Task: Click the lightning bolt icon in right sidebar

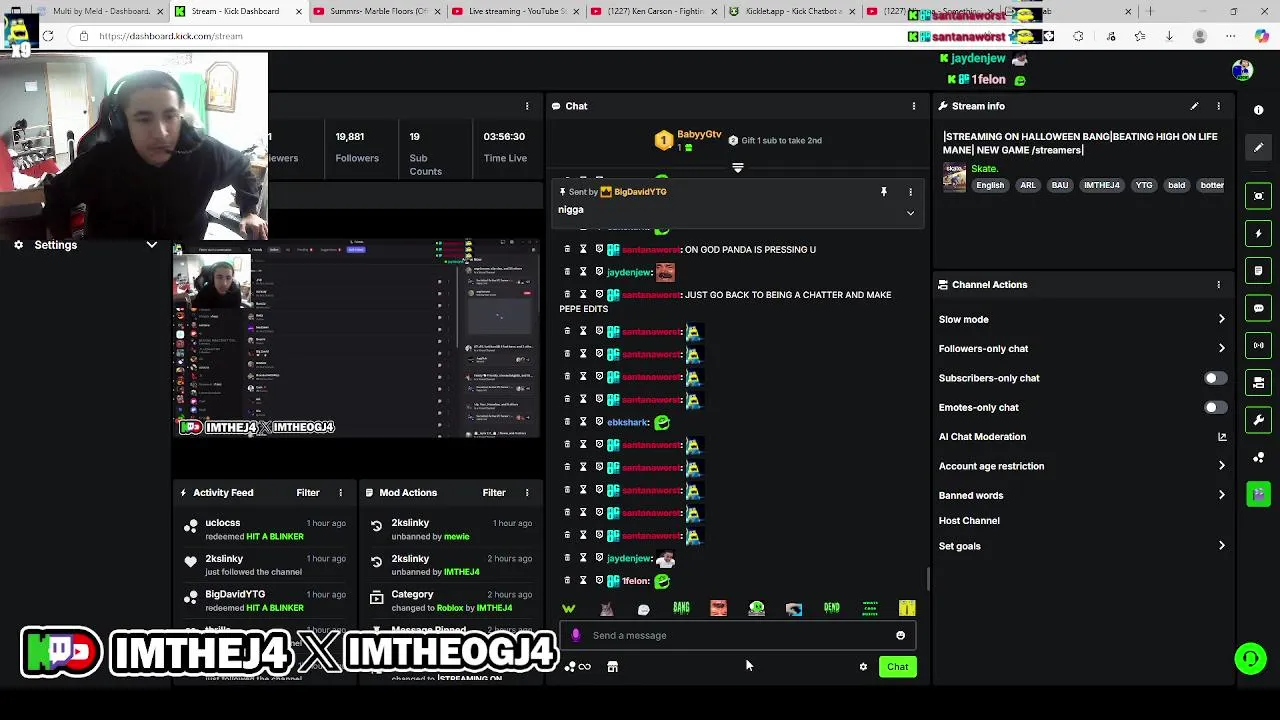Action: (x=1259, y=233)
